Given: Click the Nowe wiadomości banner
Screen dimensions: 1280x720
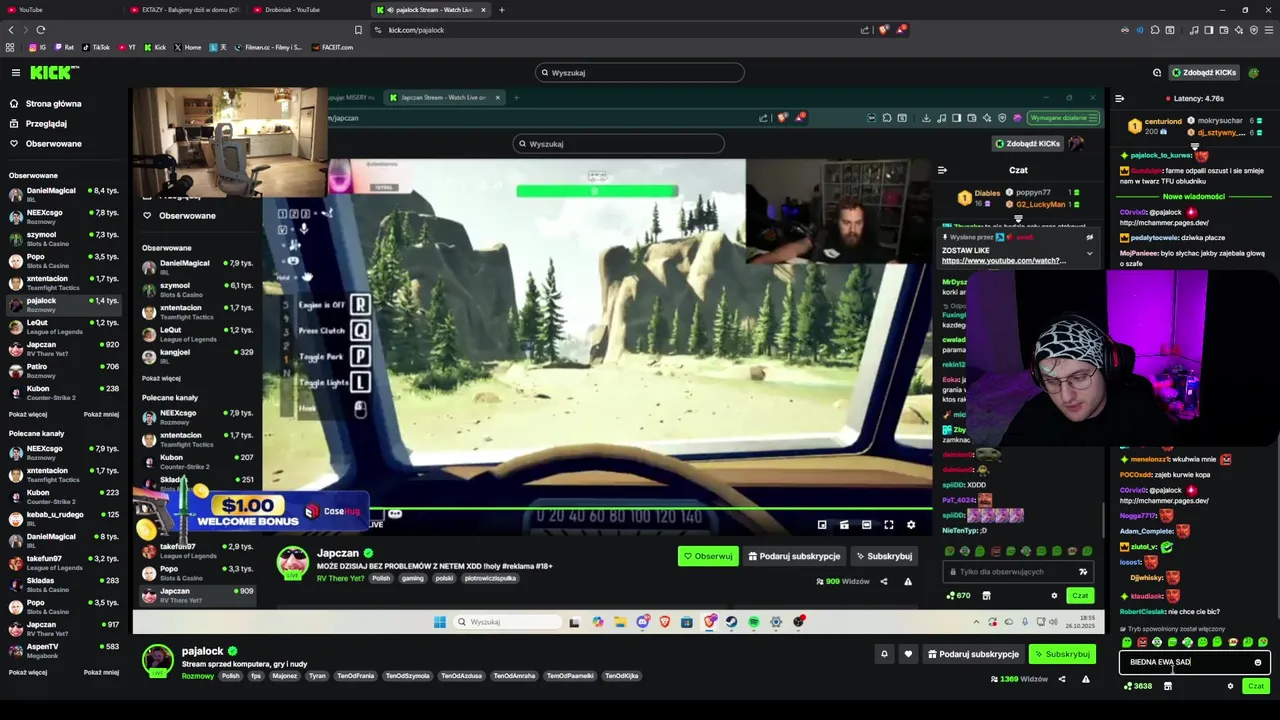Looking at the screenshot, I should pyautogui.click(x=1193, y=197).
